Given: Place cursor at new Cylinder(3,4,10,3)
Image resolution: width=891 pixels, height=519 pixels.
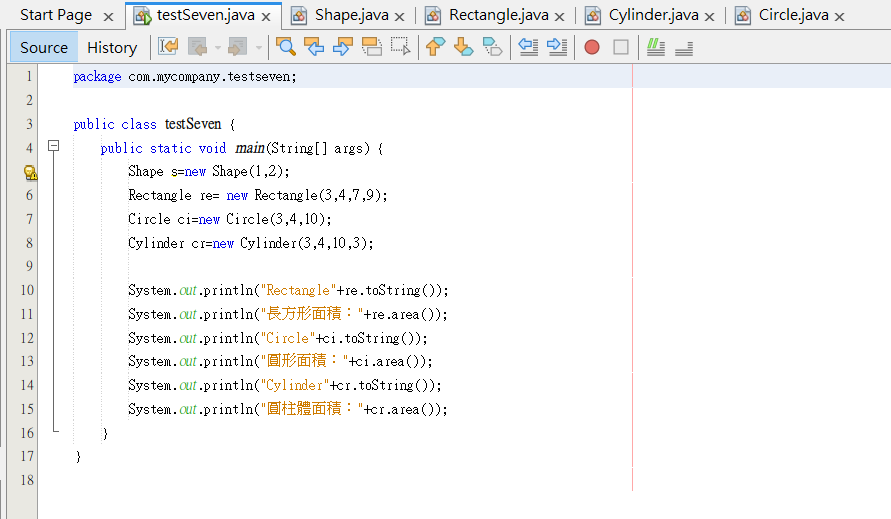Looking at the screenshot, I should 293,243.
